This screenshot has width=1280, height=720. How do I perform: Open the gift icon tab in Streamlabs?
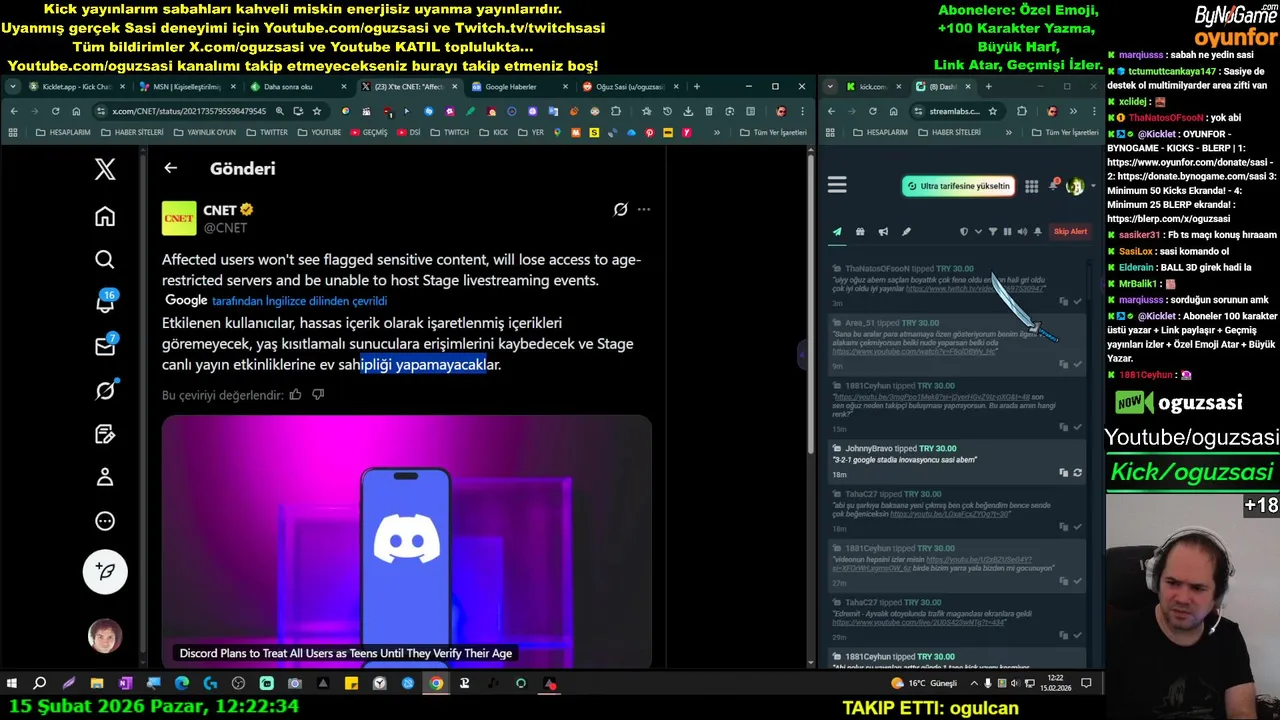[x=860, y=232]
